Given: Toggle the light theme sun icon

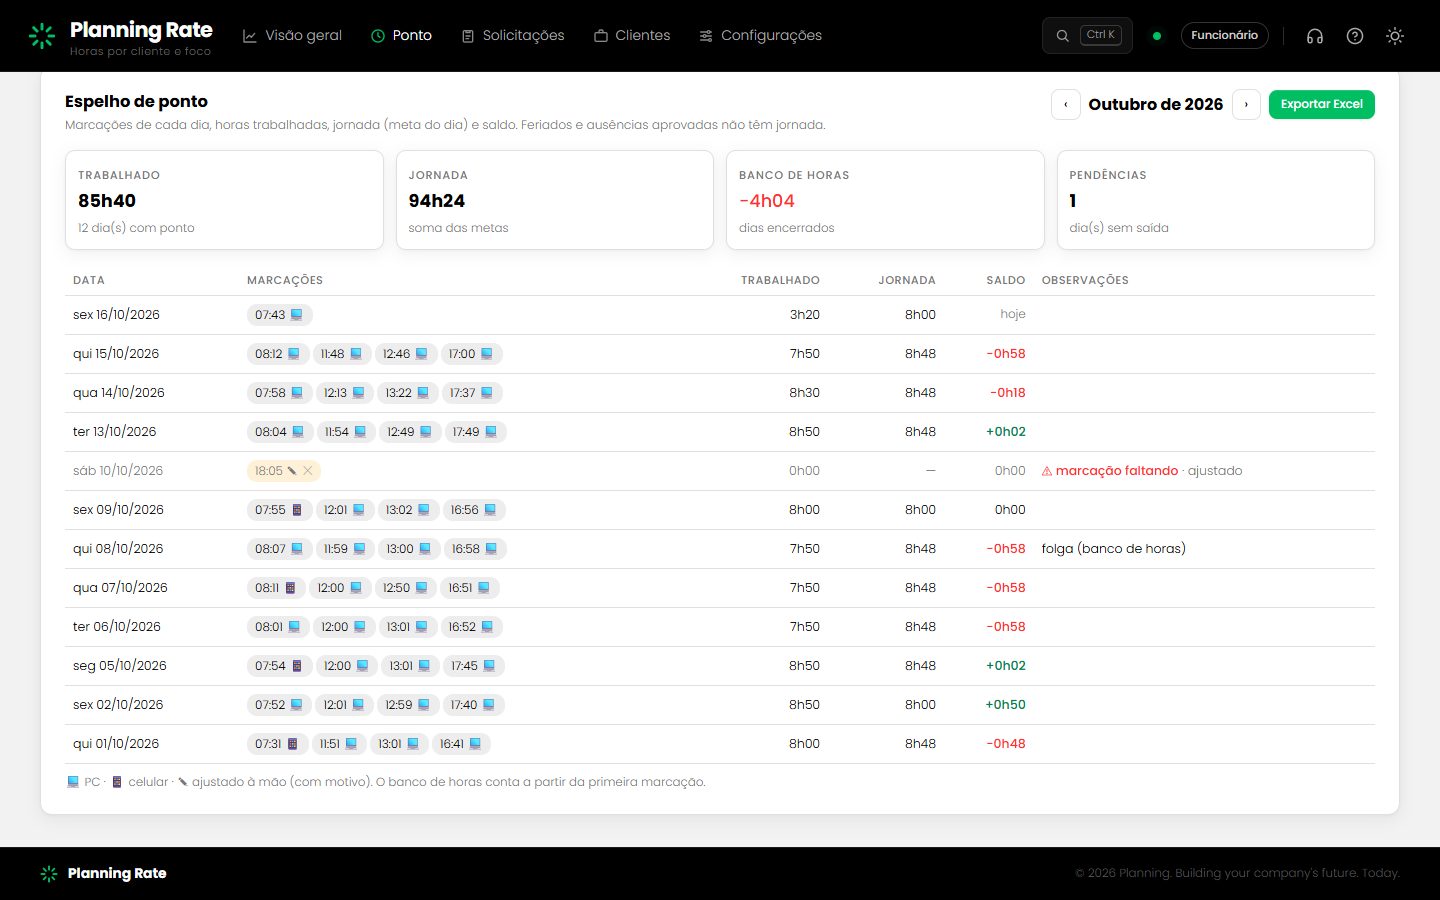Looking at the screenshot, I should click(x=1395, y=36).
